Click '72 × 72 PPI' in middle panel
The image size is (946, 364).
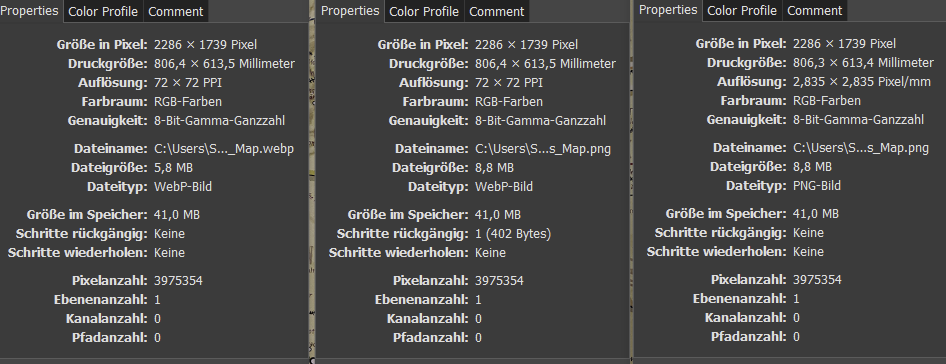click(509, 83)
